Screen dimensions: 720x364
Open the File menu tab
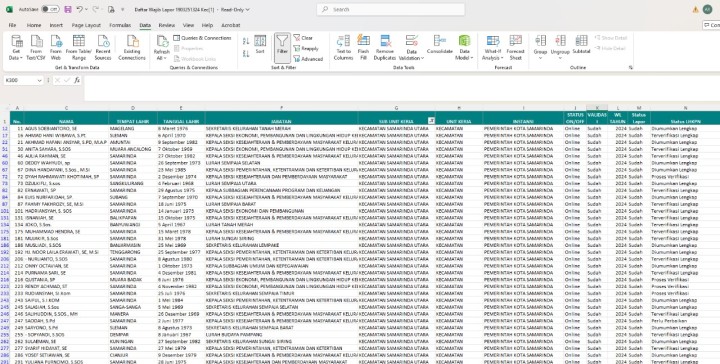(12, 25)
